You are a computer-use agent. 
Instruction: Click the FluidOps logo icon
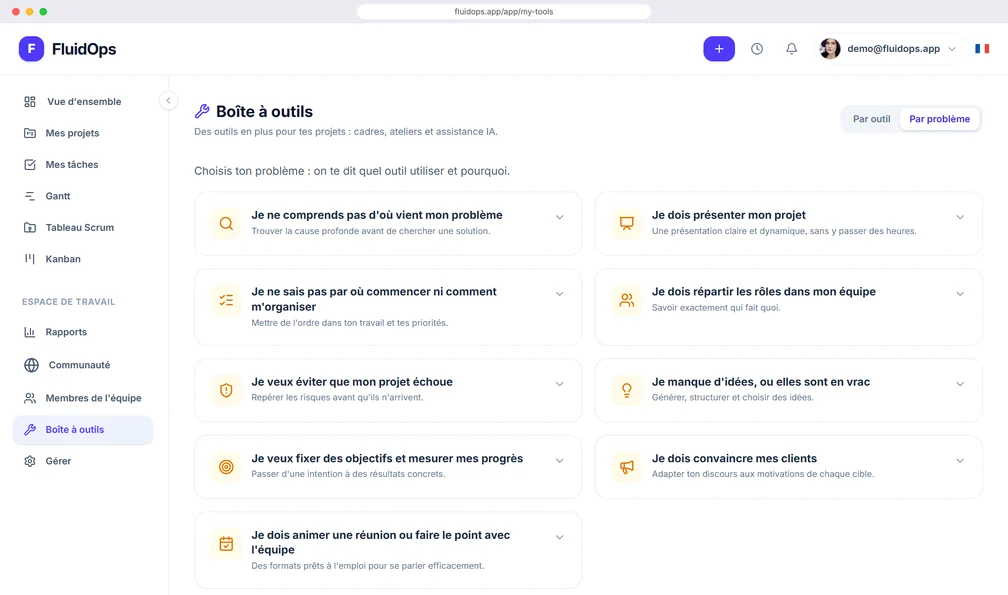point(31,49)
